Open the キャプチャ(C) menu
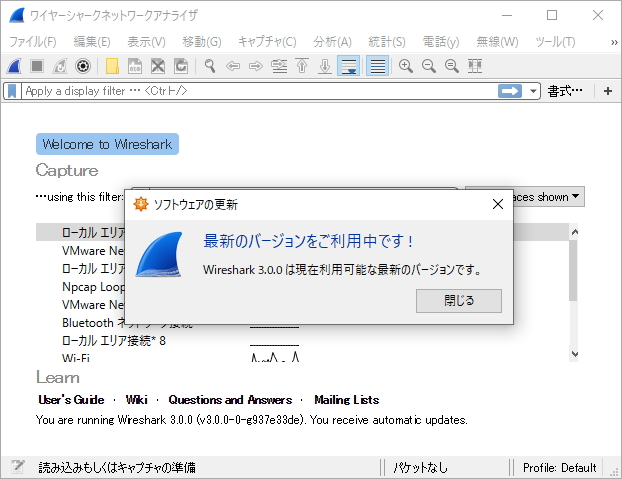The height and width of the screenshot is (479, 622). click(267, 42)
